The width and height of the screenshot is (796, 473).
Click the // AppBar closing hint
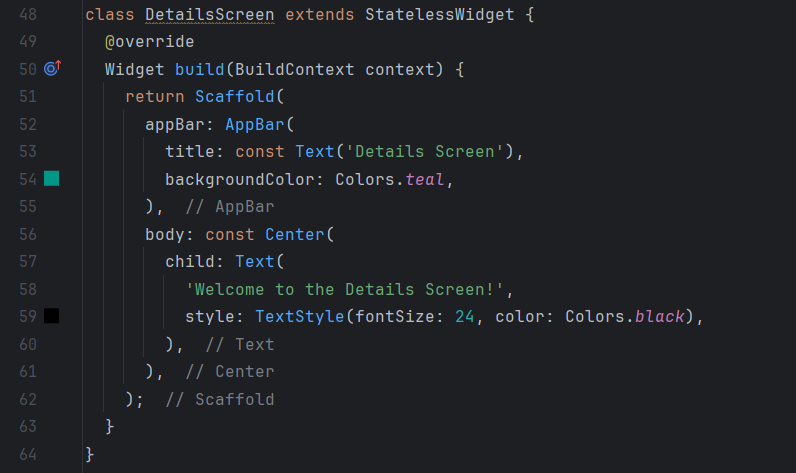[x=229, y=207]
